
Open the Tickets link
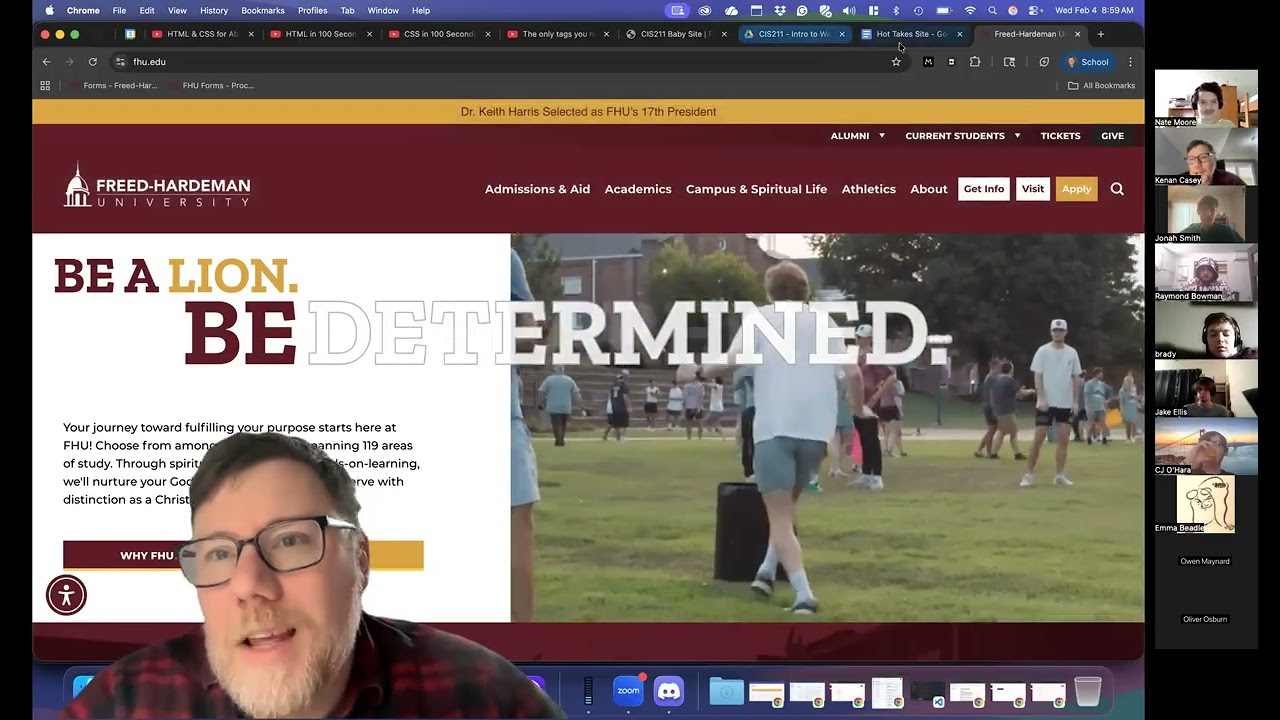[x=1061, y=136]
